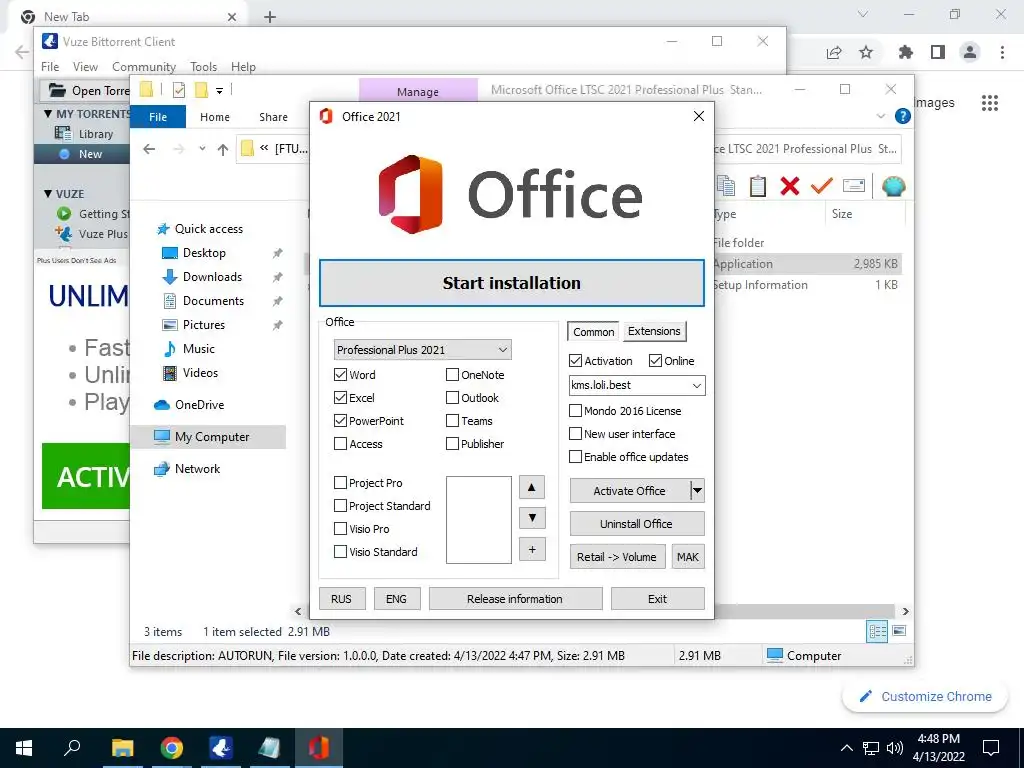1024x768 pixels.
Task: Select Network in the navigation pane
Action: [197, 469]
